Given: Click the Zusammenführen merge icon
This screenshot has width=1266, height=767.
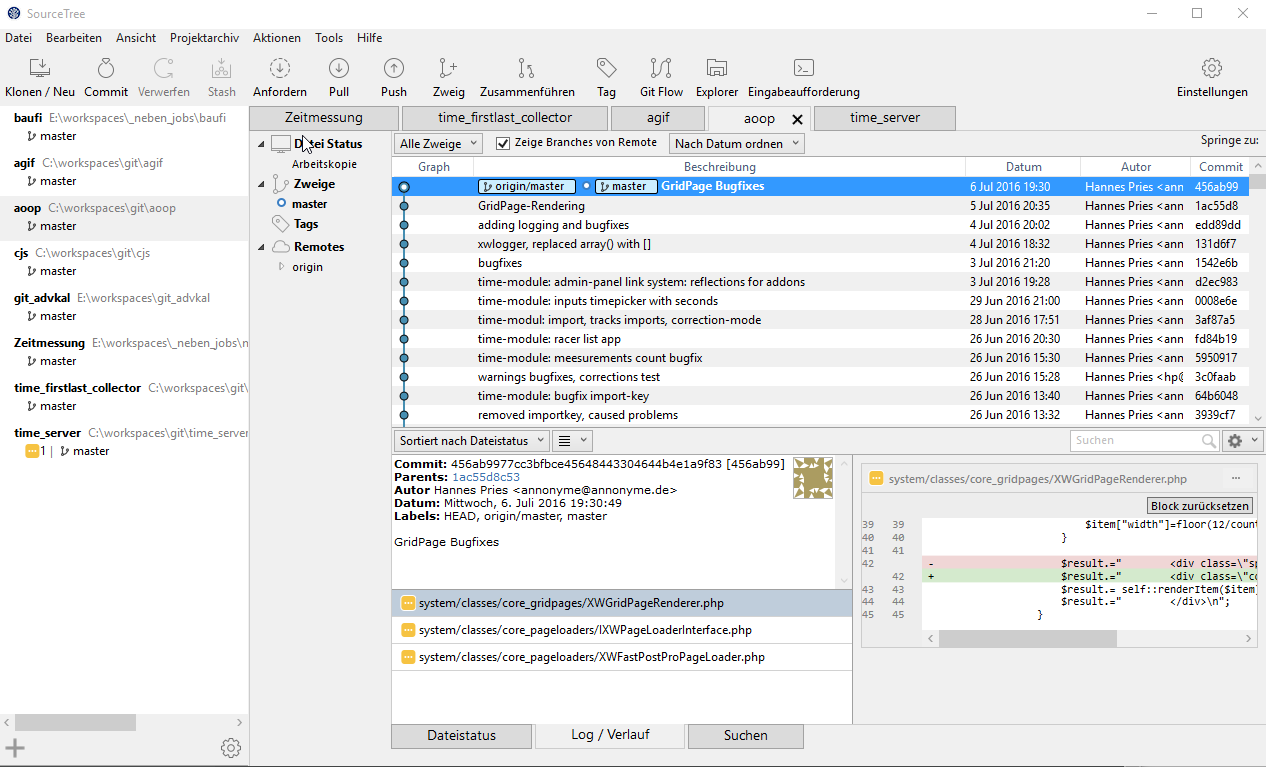Looking at the screenshot, I should (x=526, y=68).
